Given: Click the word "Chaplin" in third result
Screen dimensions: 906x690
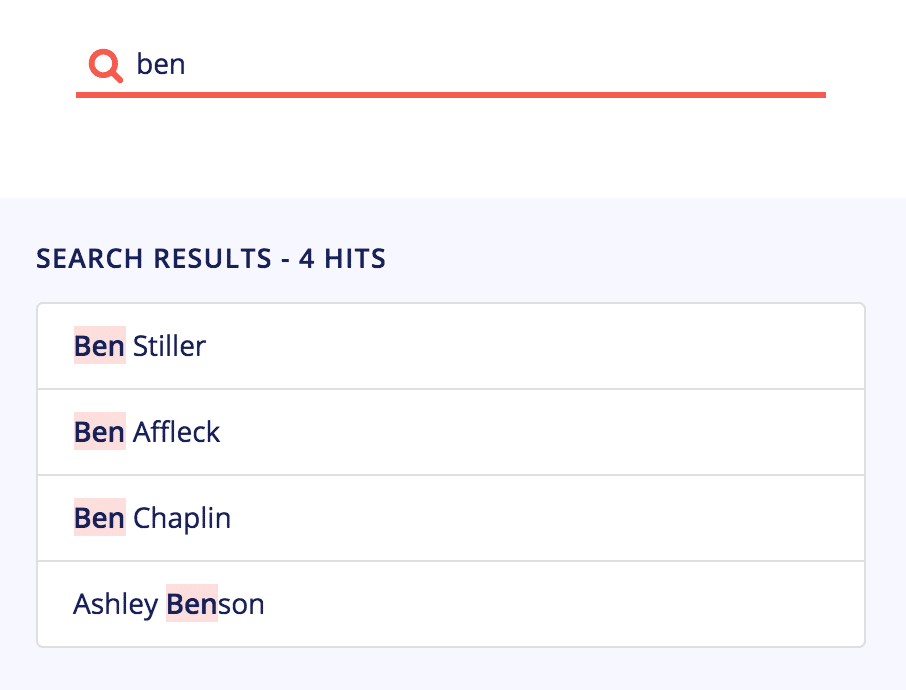Looking at the screenshot, I should point(182,518).
